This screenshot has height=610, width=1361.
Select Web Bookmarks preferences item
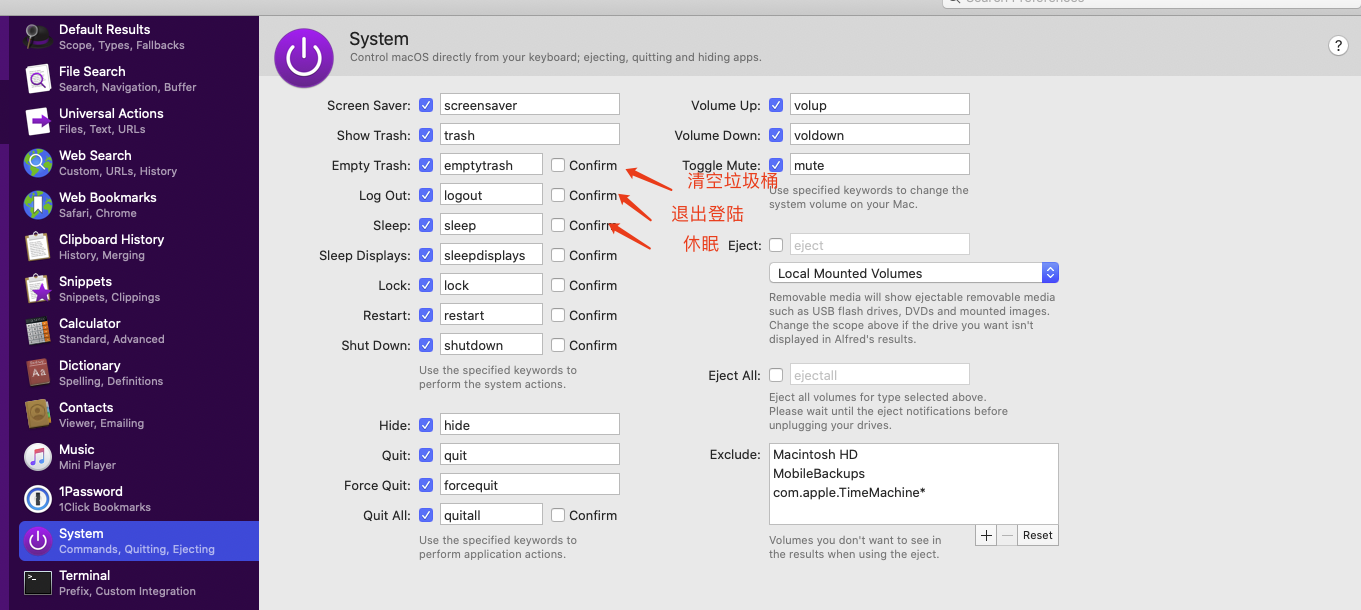pos(139,205)
